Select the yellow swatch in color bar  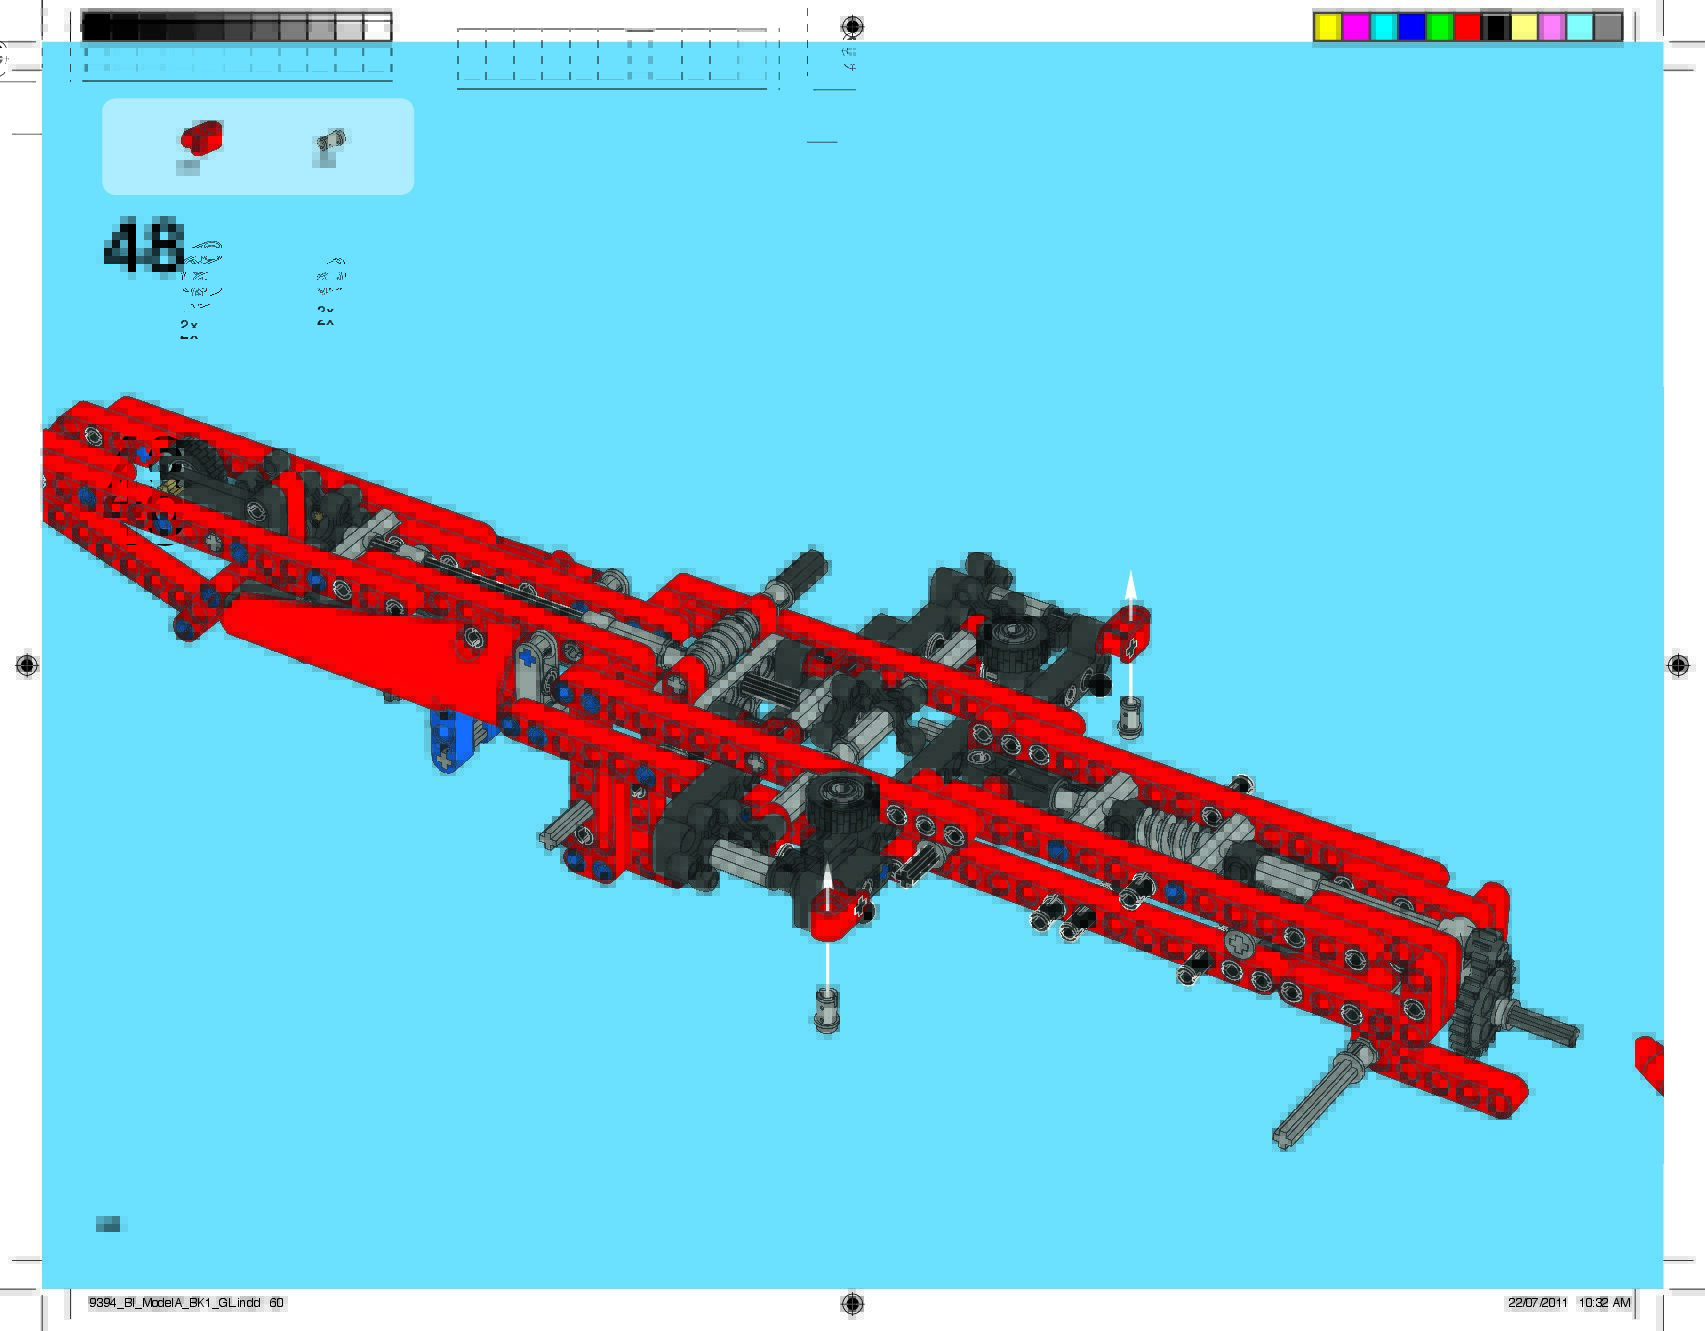1327,27
